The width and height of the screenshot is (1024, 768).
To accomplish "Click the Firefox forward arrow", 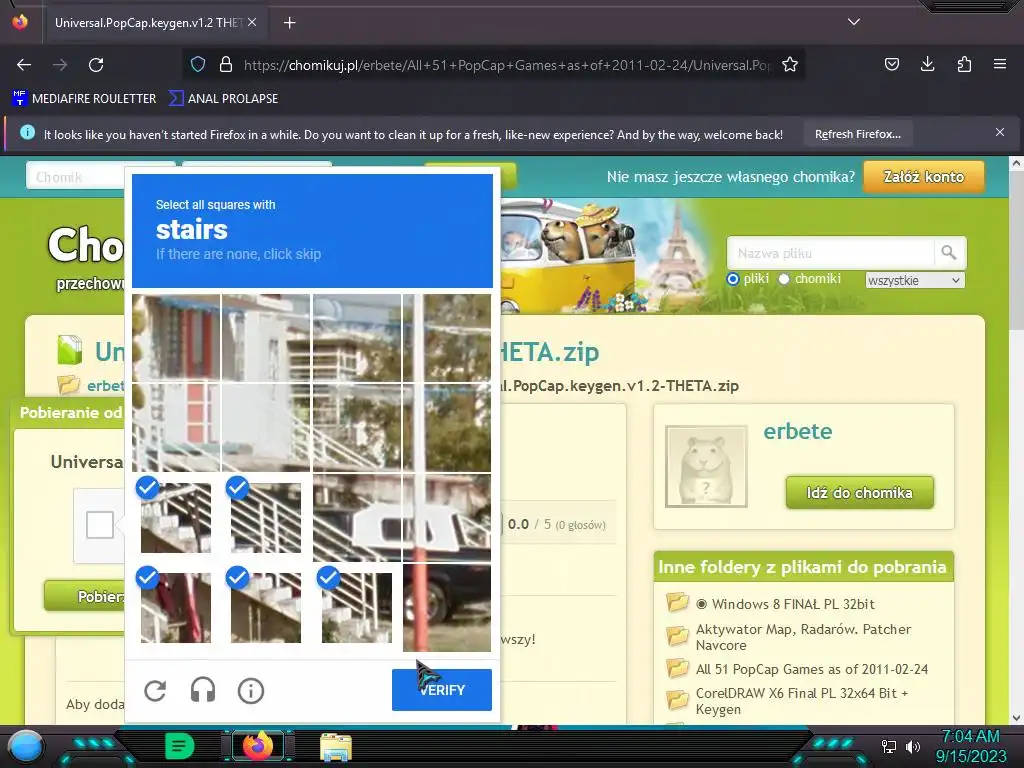I will [60, 65].
